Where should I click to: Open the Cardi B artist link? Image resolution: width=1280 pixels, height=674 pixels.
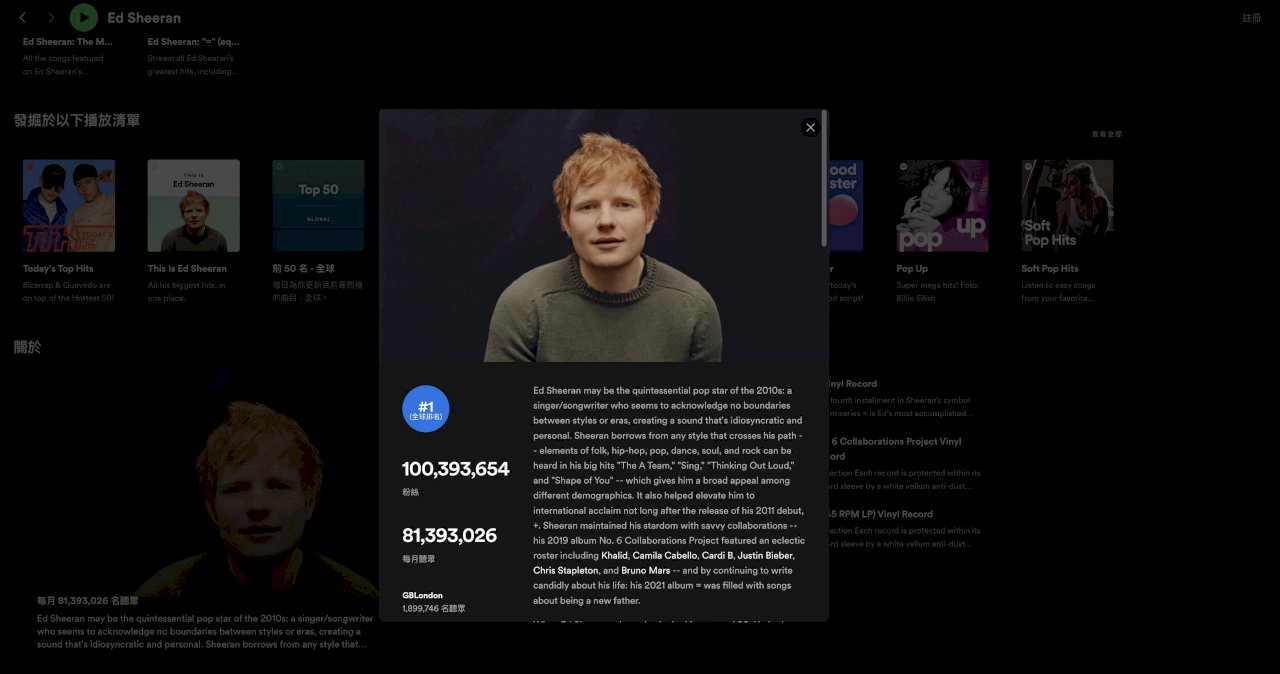[717, 555]
